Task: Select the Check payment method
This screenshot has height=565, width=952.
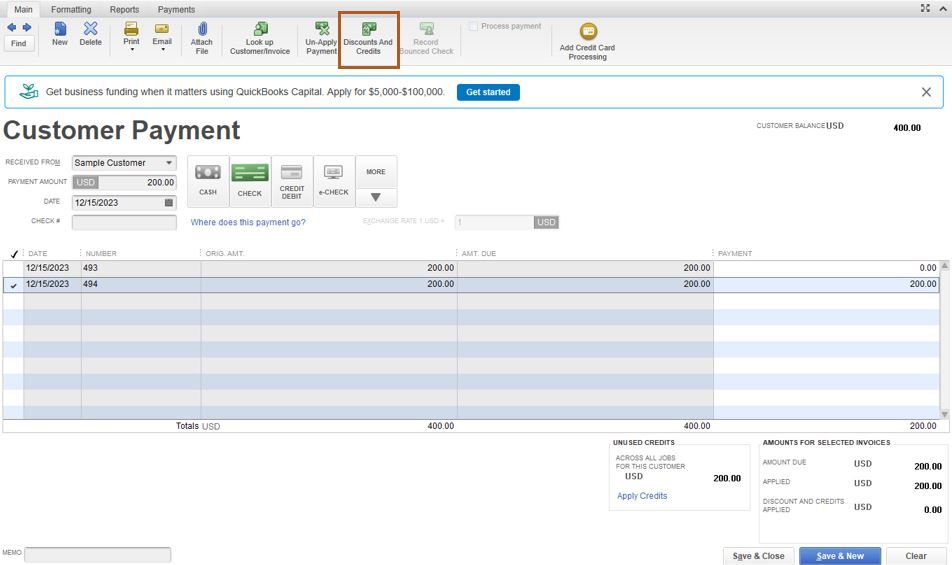Action: [x=250, y=181]
